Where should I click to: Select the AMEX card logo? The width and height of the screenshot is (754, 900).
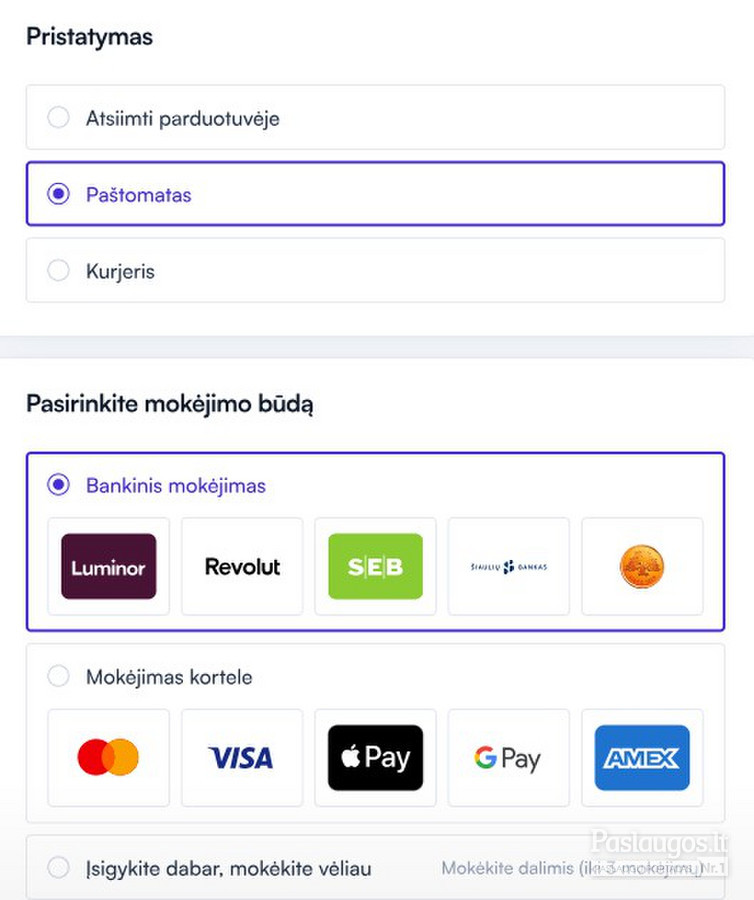(642, 758)
